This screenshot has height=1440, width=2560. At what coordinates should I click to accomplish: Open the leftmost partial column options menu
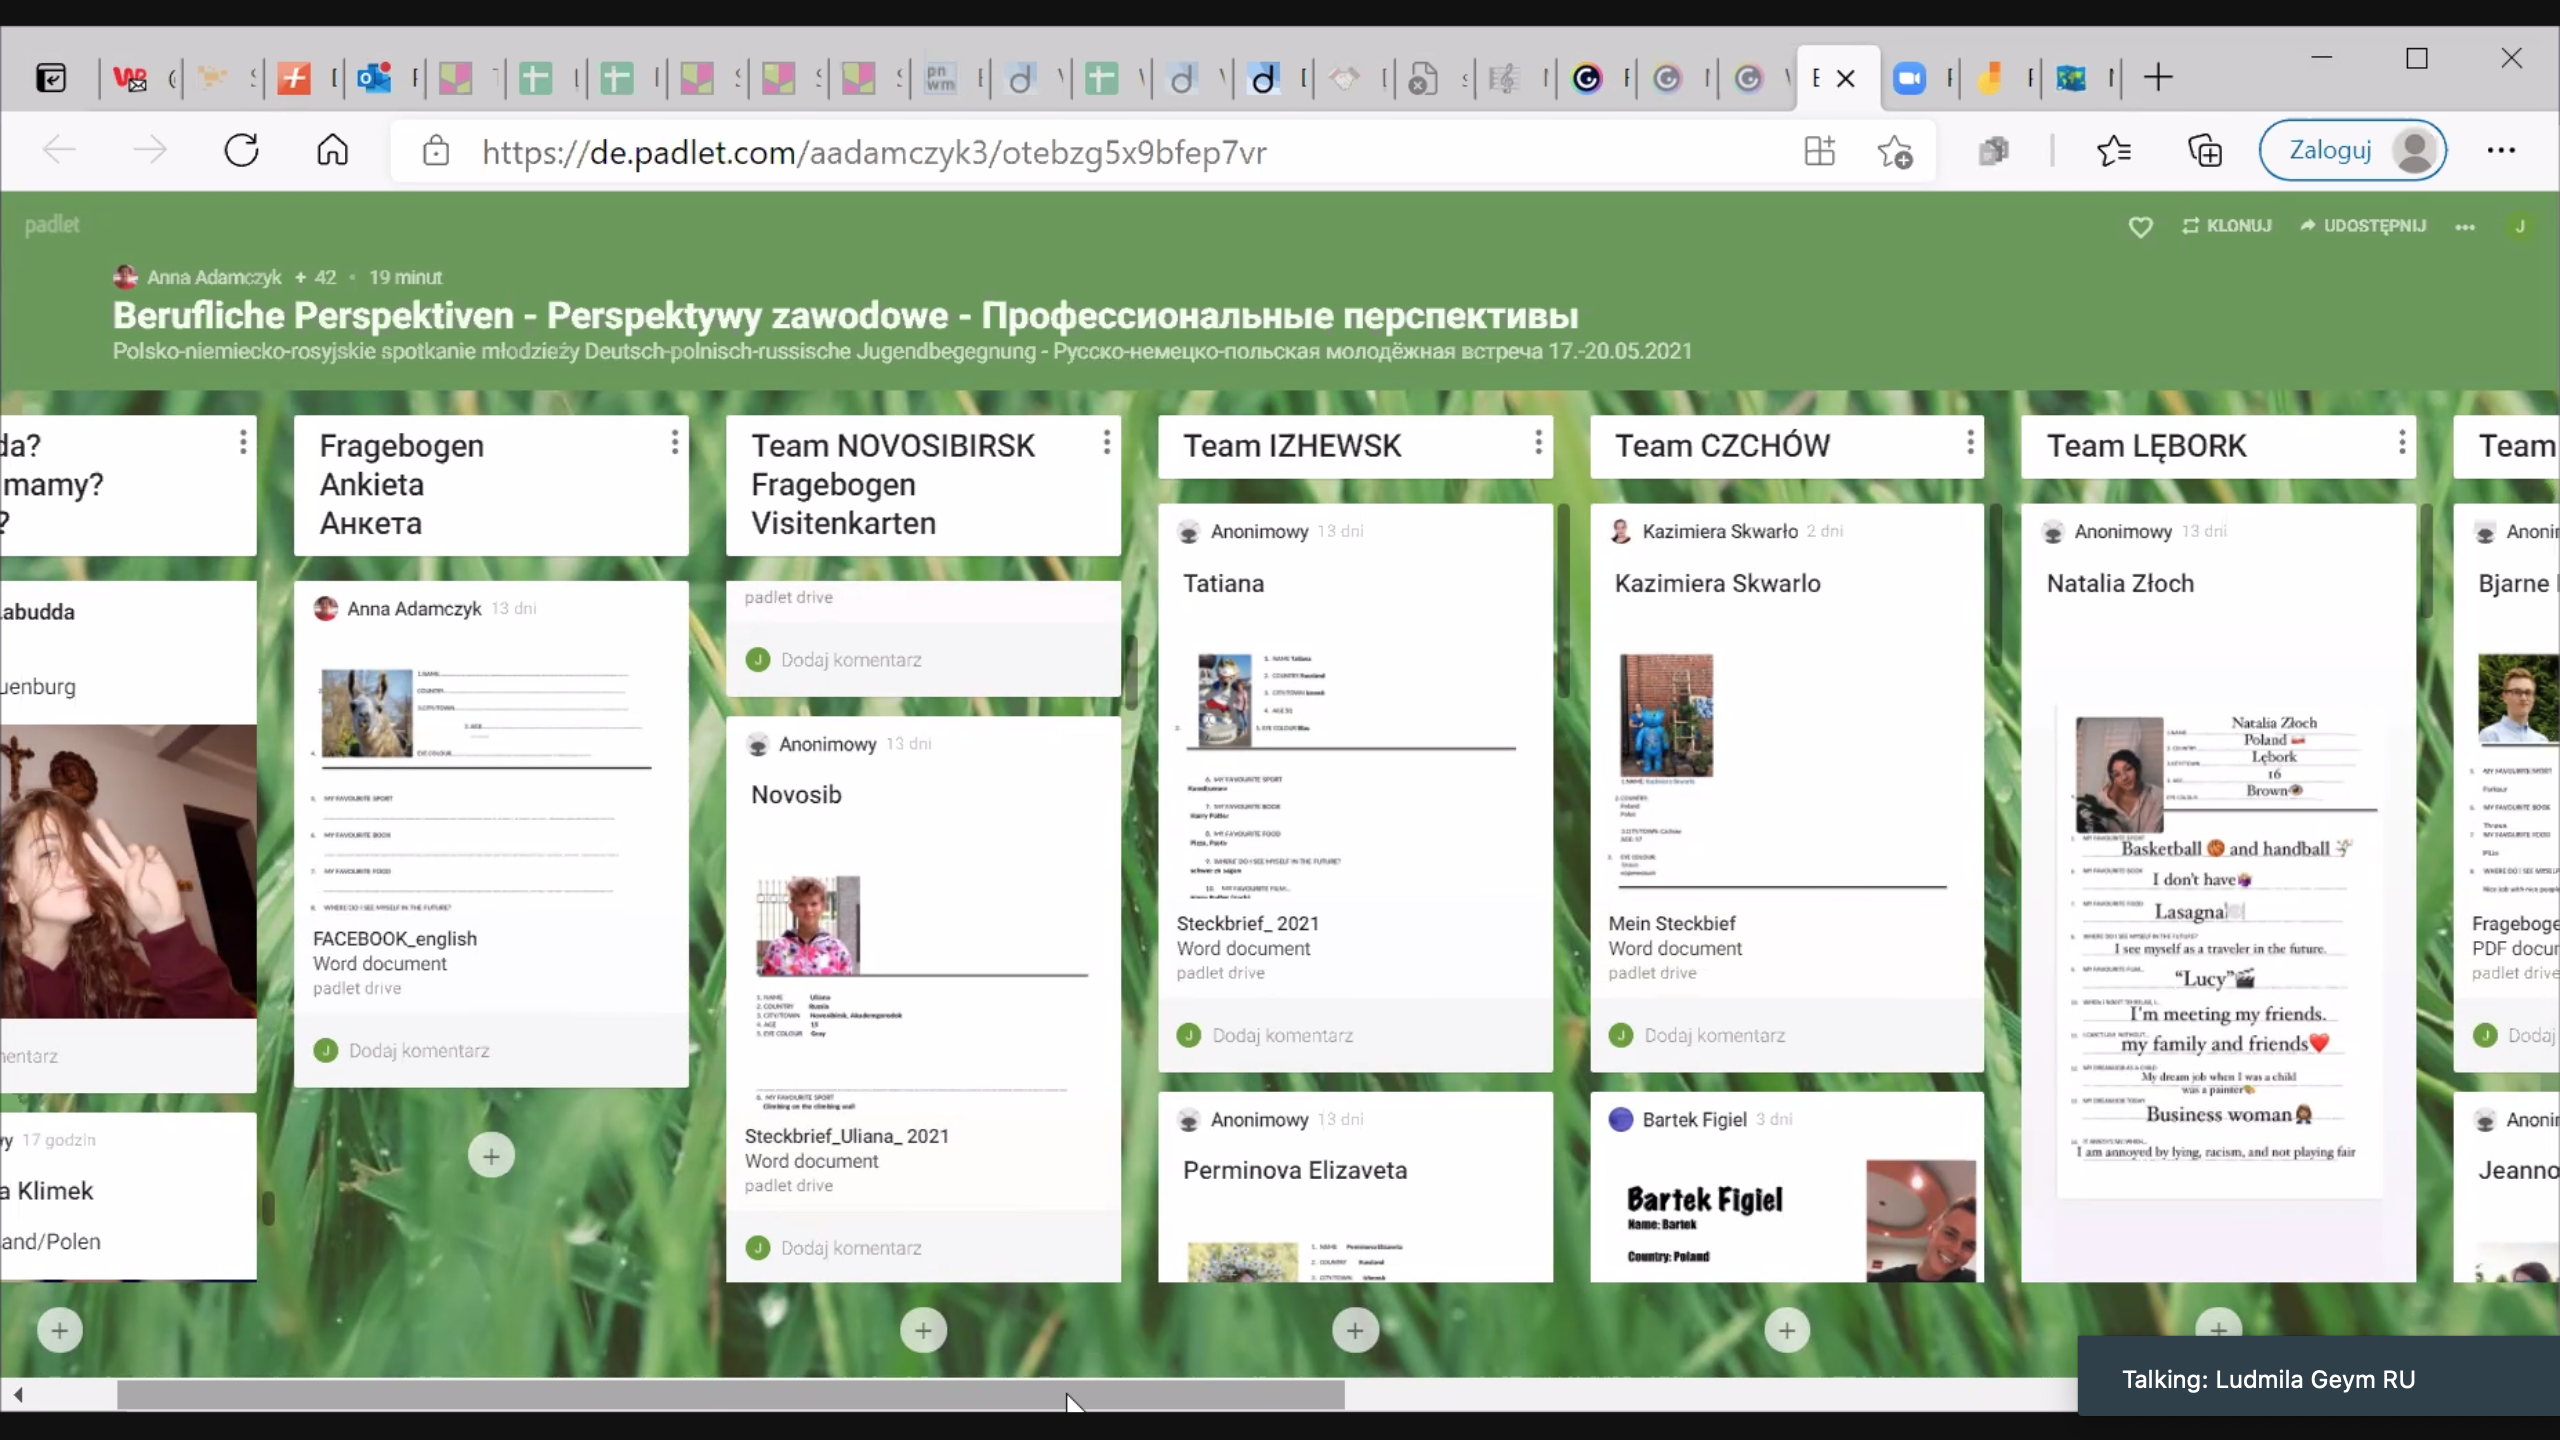243,442
